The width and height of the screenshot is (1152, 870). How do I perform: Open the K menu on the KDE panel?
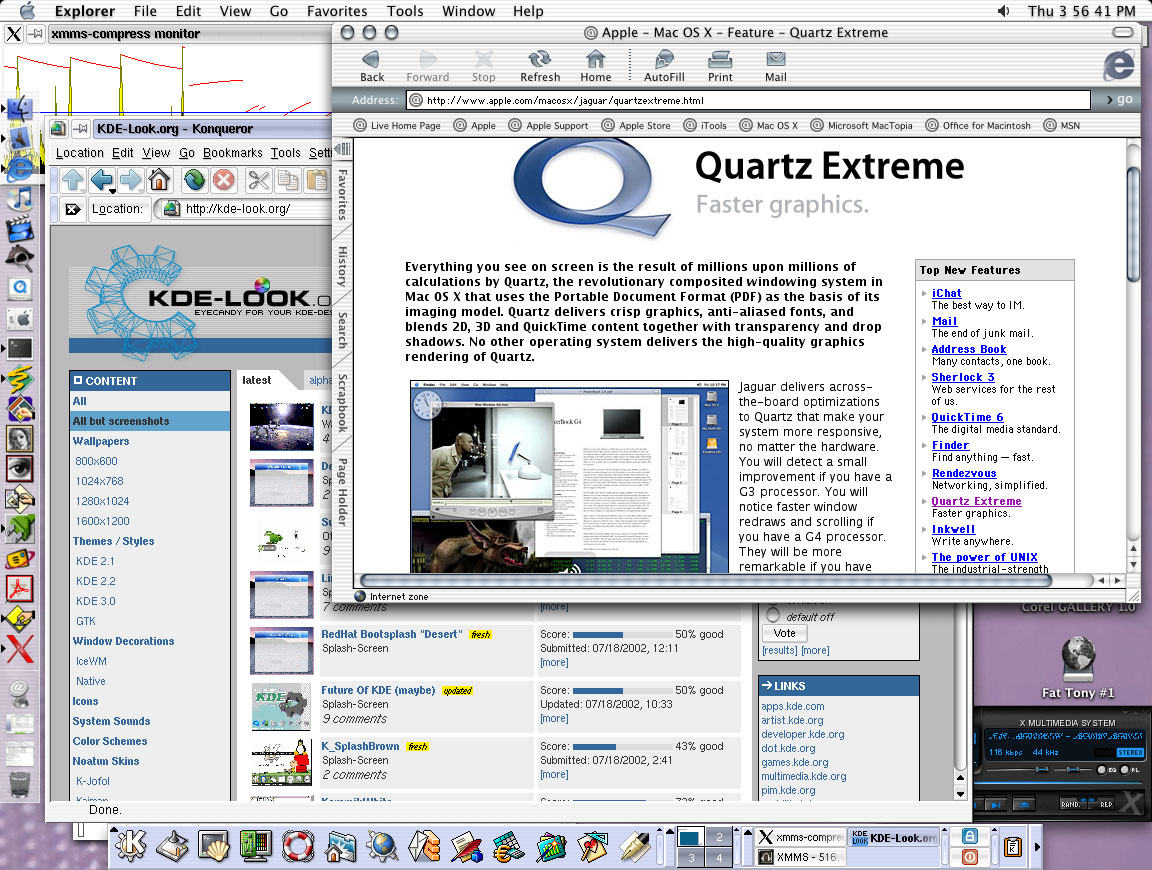pos(131,846)
